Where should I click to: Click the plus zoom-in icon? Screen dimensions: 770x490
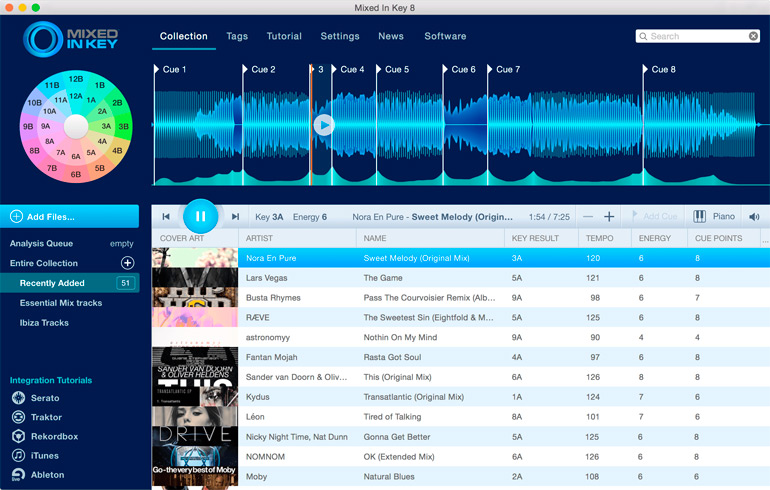(x=609, y=217)
